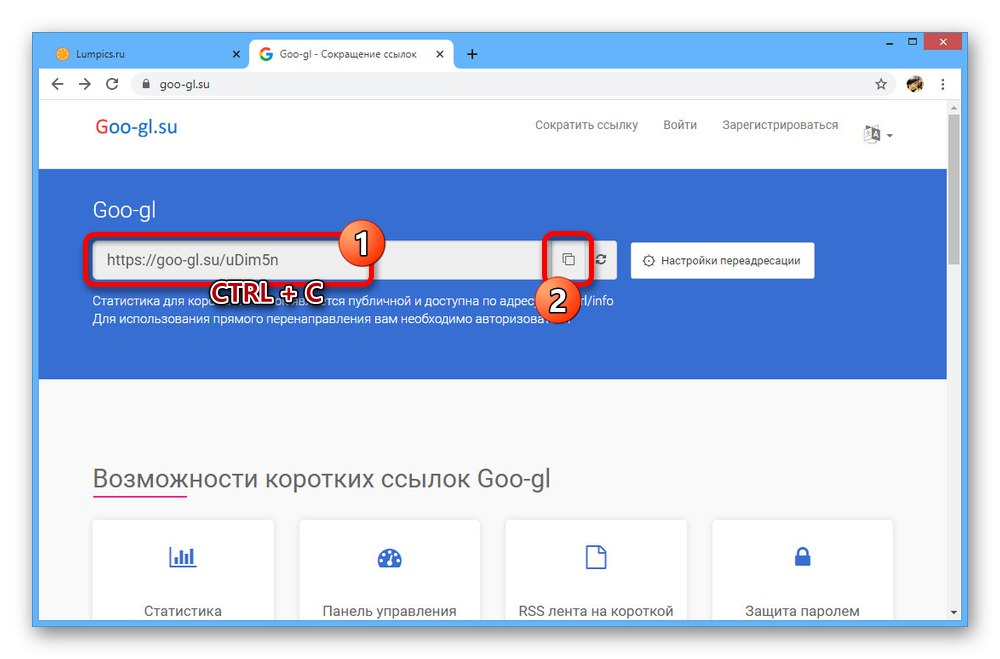Image resolution: width=1000 pixels, height=659 pixels.
Task: Click scrollbar down arrow
Action: coord(953,612)
